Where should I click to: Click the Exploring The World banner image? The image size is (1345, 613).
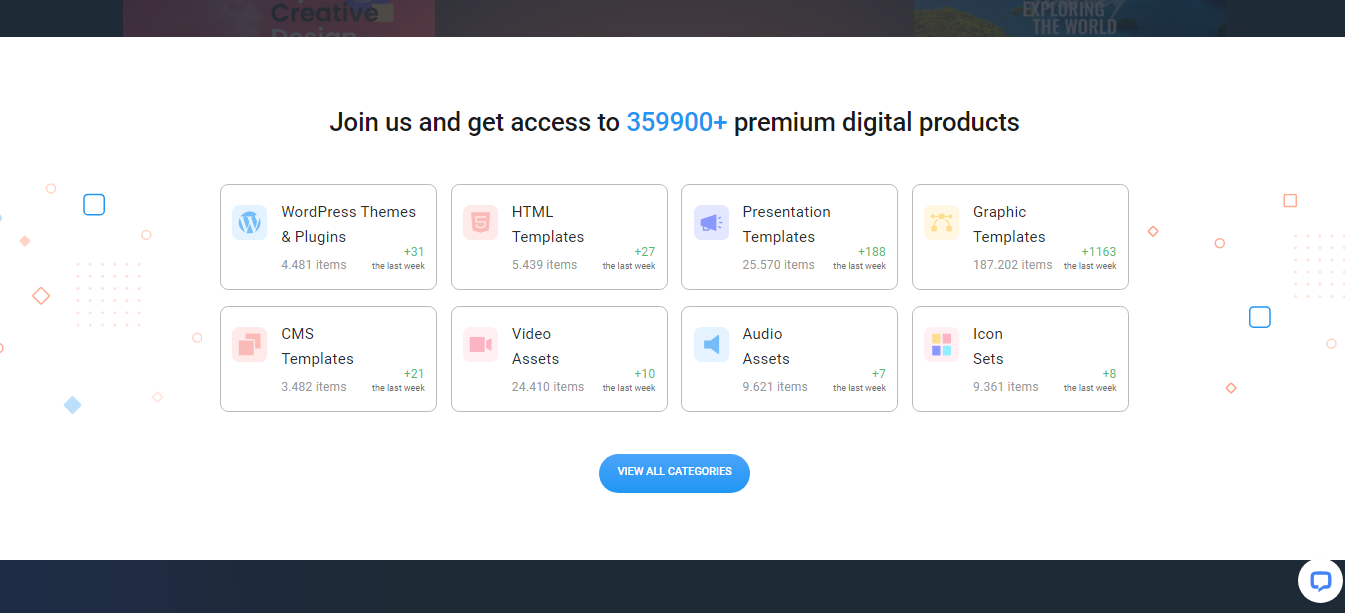tap(1068, 18)
